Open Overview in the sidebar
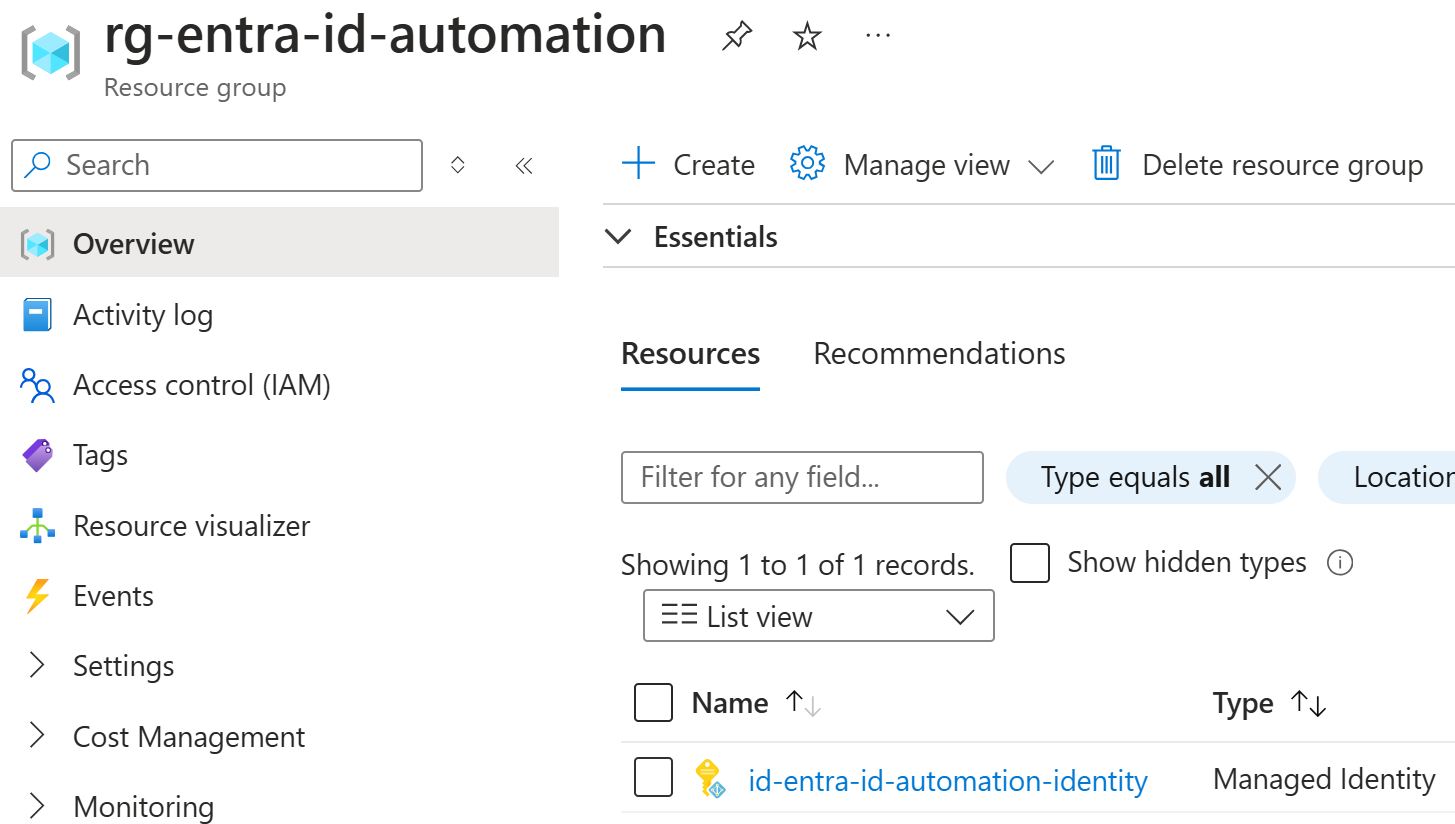This screenshot has width=1455, height=824. (279, 243)
